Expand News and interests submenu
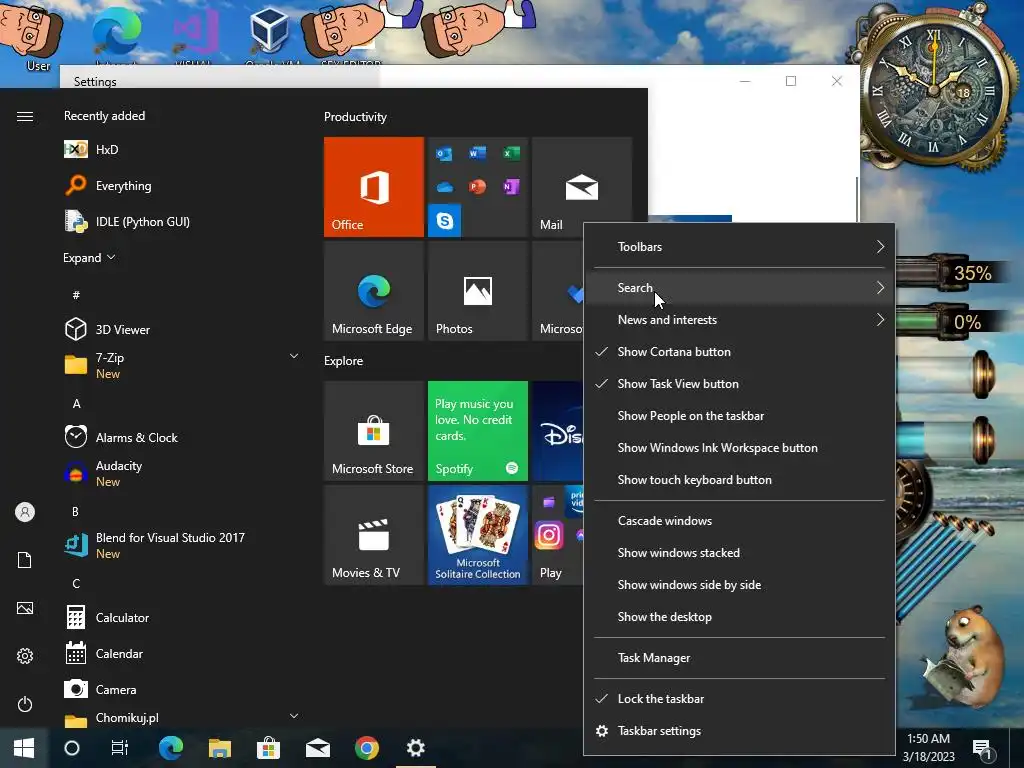 click(739, 320)
